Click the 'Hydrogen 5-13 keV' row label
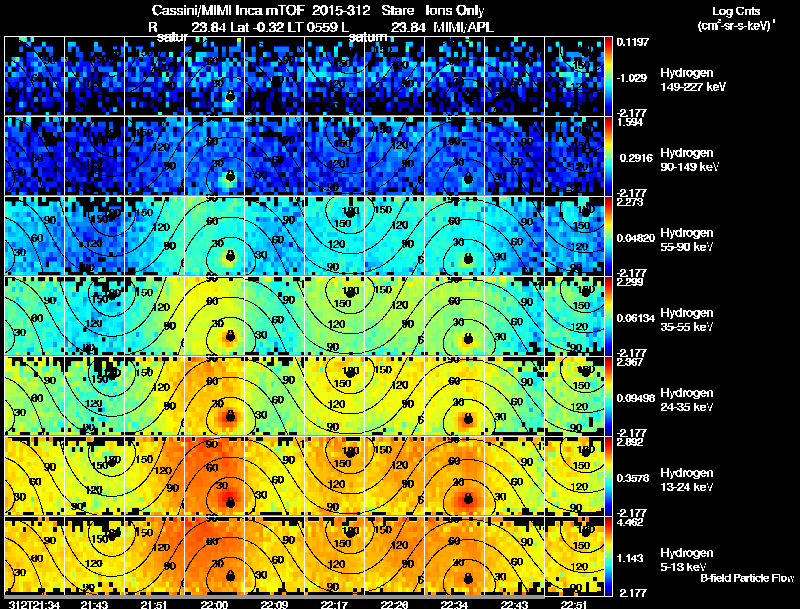 click(687, 560)
